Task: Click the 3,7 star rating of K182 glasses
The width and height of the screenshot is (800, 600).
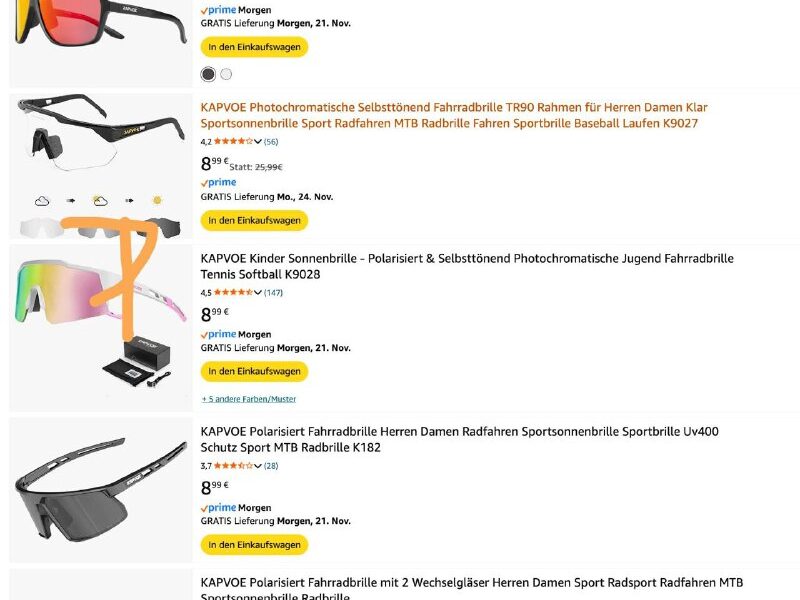Action: pyautogui.click(x=232, y=466)
